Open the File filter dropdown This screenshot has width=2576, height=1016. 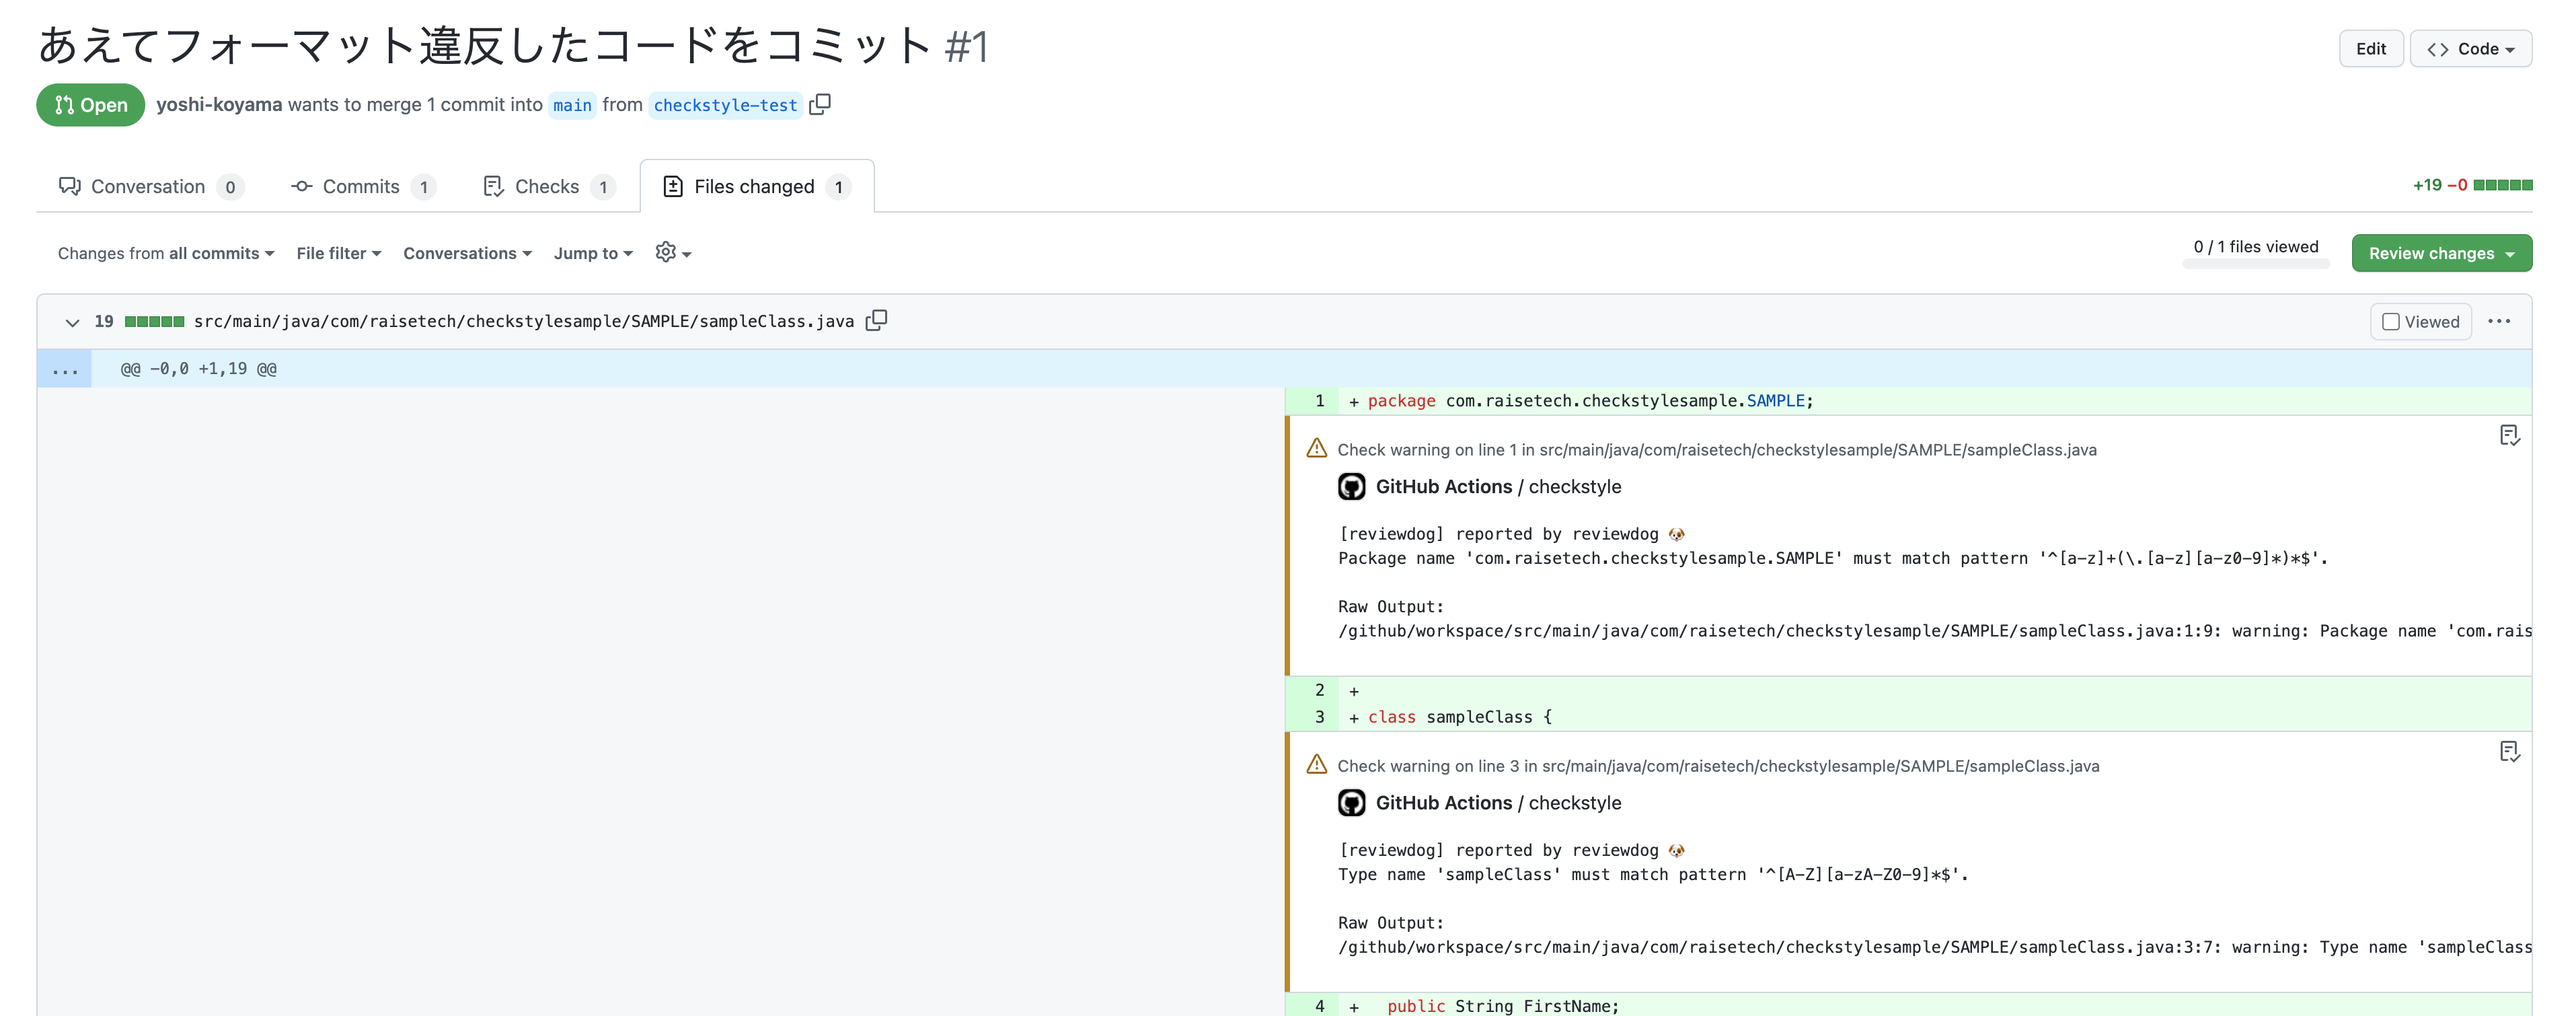(x=338, y=252)
